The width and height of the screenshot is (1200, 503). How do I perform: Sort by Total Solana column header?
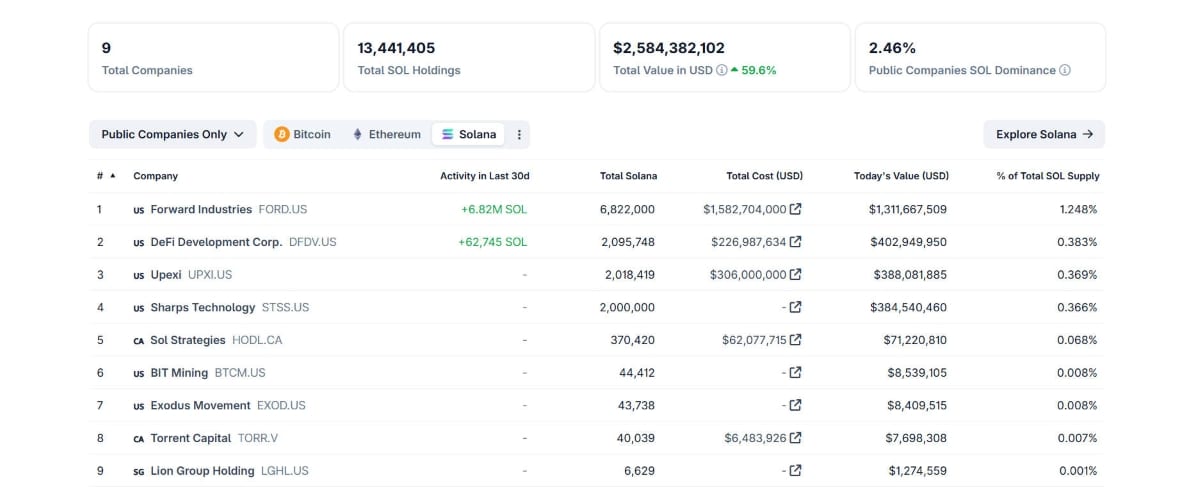click(x=628, y=176)
